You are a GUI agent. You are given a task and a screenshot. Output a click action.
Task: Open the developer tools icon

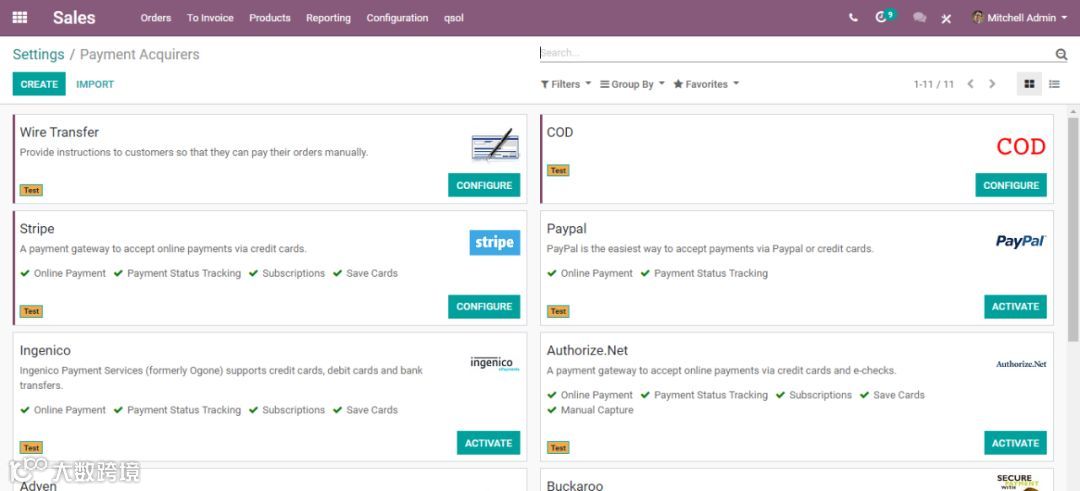coord(946,19)
